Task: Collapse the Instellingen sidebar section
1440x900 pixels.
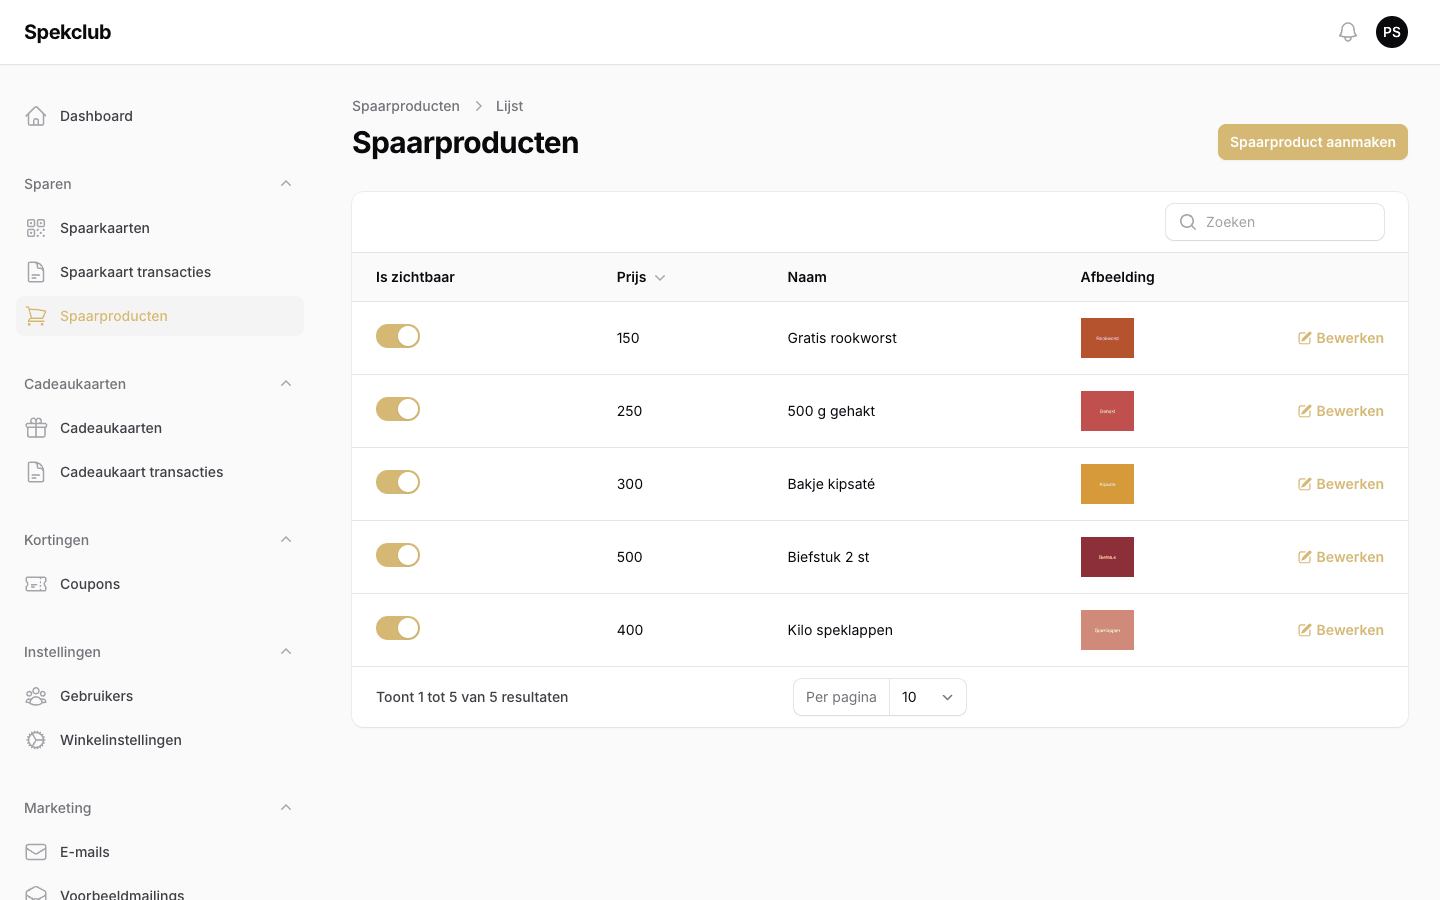Action: 286,652
